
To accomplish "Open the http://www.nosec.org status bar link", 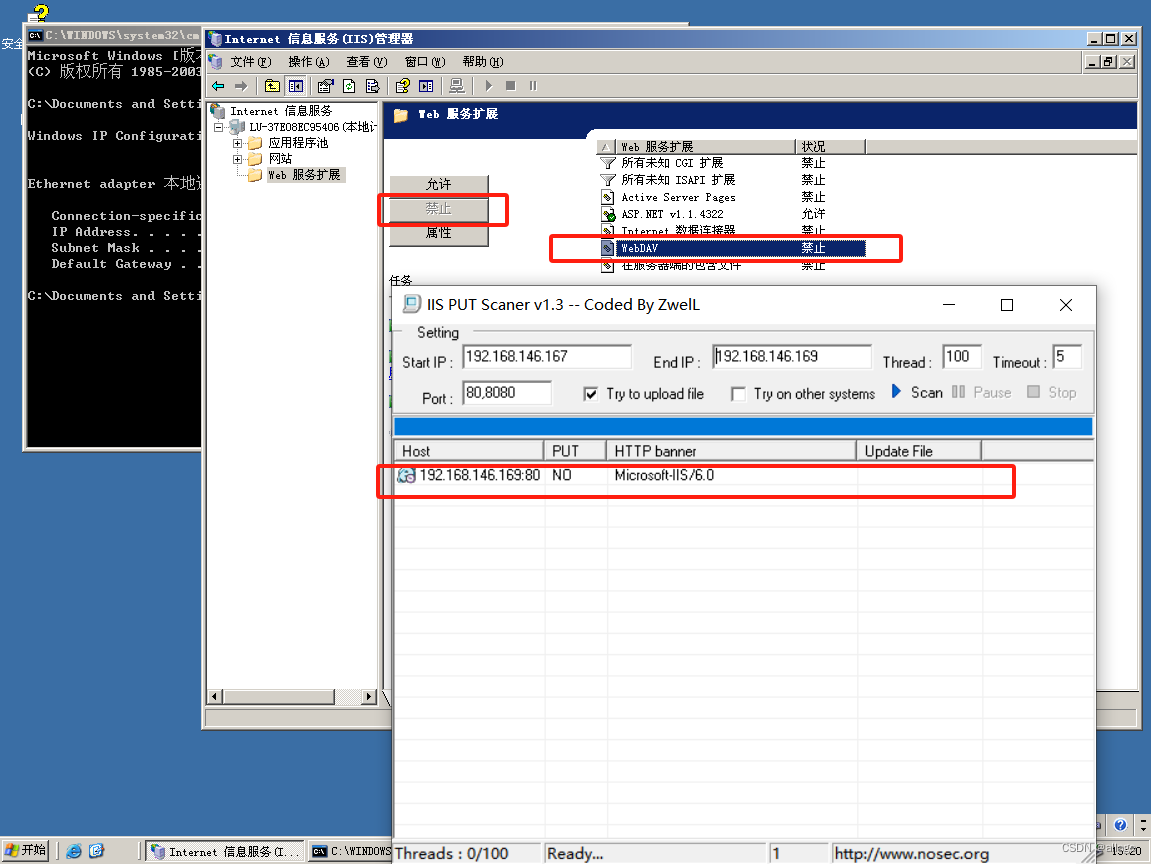I will [x=912, y=854].
